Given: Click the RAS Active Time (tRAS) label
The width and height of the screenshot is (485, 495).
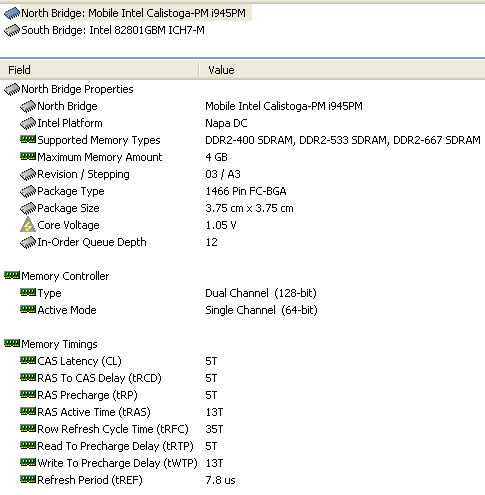Looking at the screenshot, I should (x=94, y=412).
